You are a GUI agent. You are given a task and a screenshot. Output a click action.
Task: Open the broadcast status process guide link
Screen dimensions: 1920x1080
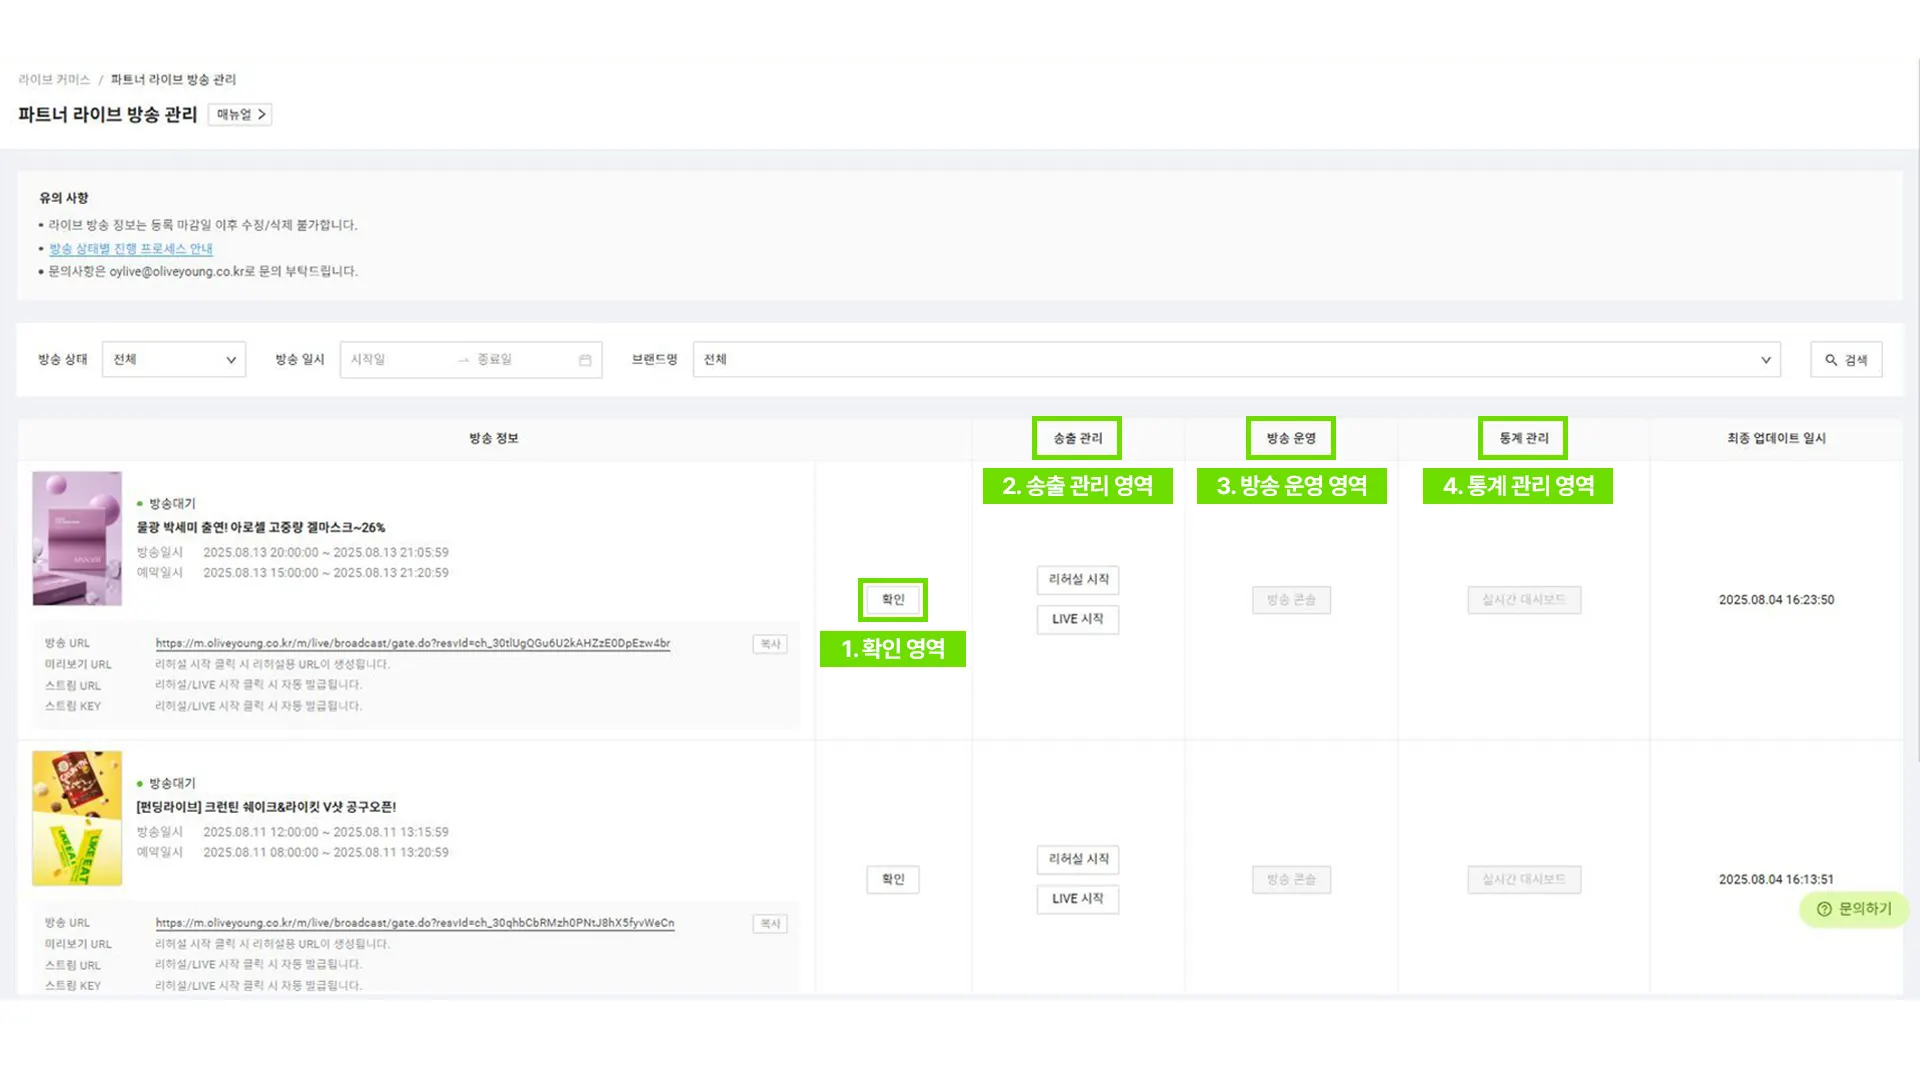pyautogui.click(x=131, y=249)
